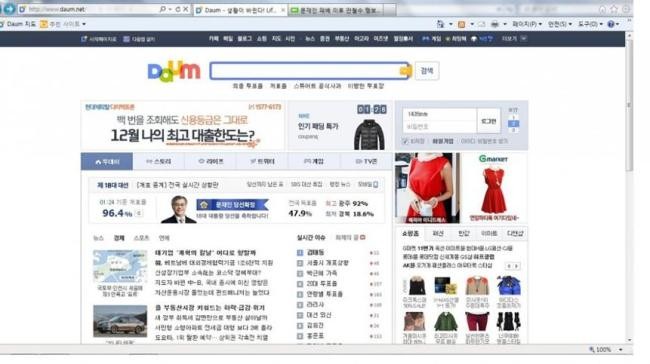Open the 도구(O) menu dropdown
This screenshot has width=650, height=364.
(591, 24)
